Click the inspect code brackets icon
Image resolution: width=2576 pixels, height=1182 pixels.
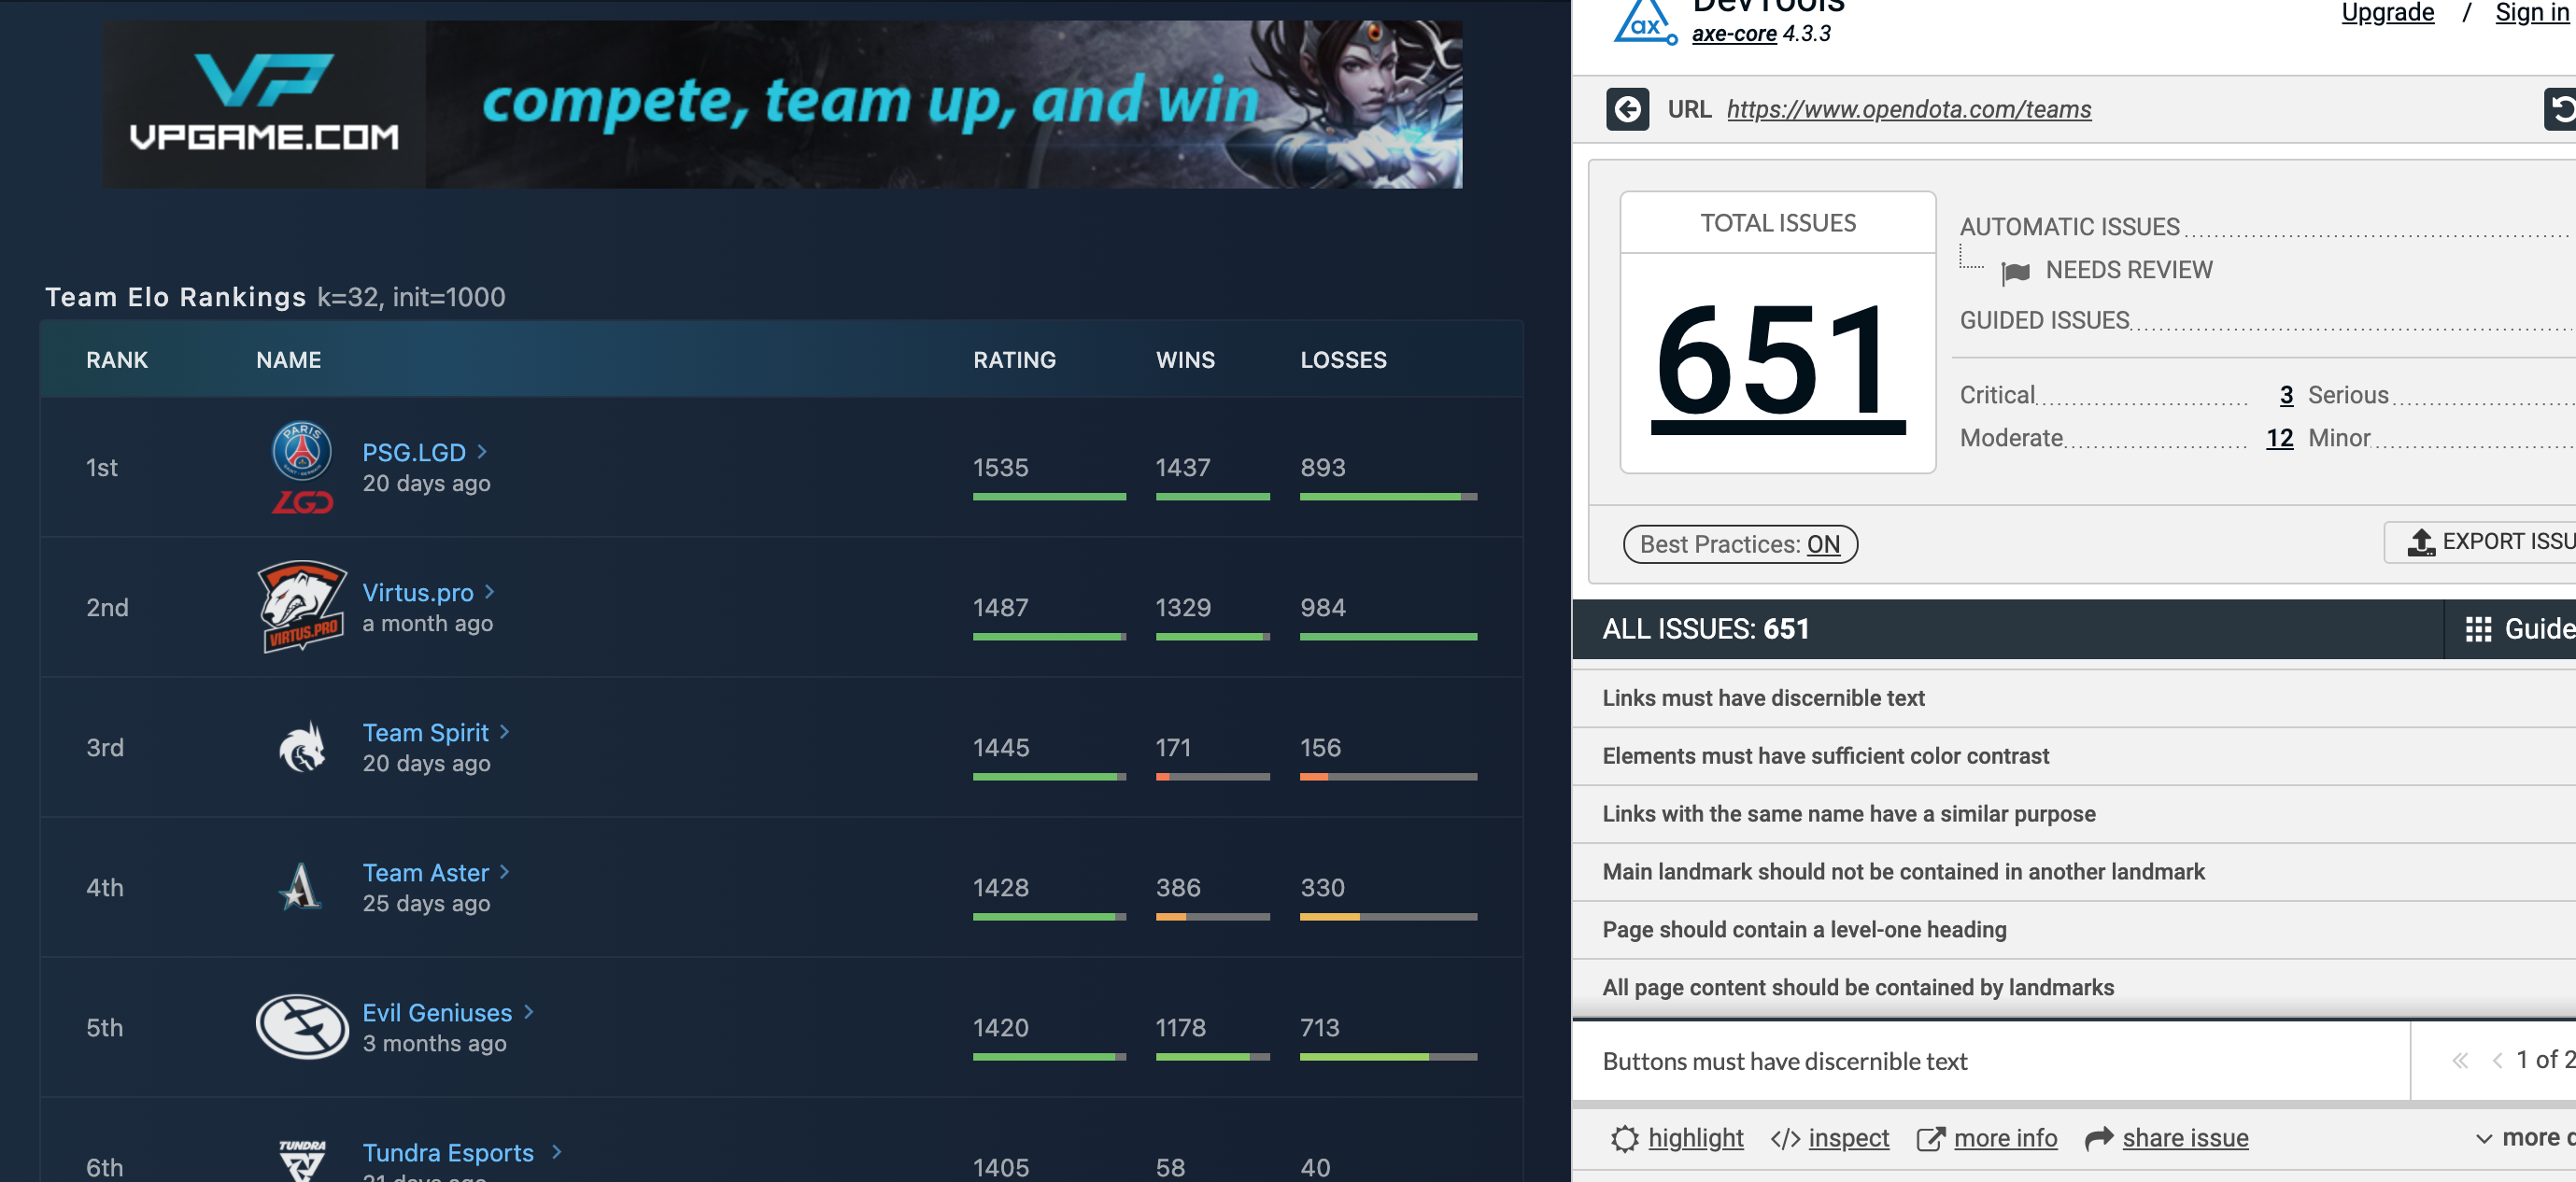coord(1785,1138)
